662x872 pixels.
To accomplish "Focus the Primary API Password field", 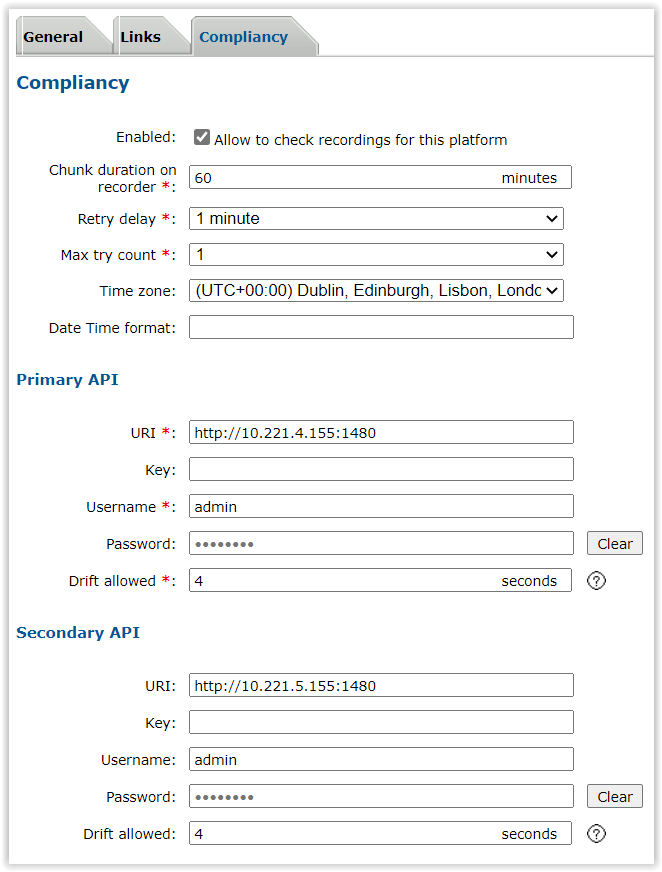I will (381, 543).
